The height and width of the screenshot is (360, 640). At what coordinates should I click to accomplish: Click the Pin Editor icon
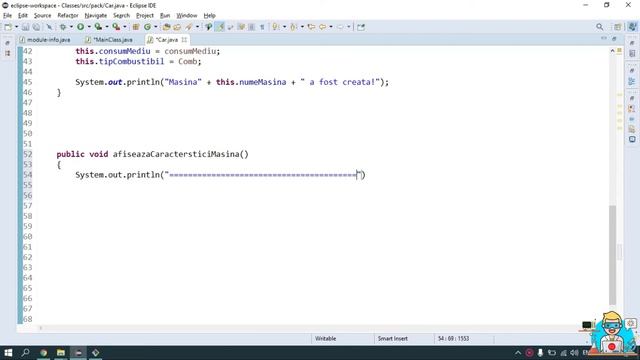coord(361,27)
